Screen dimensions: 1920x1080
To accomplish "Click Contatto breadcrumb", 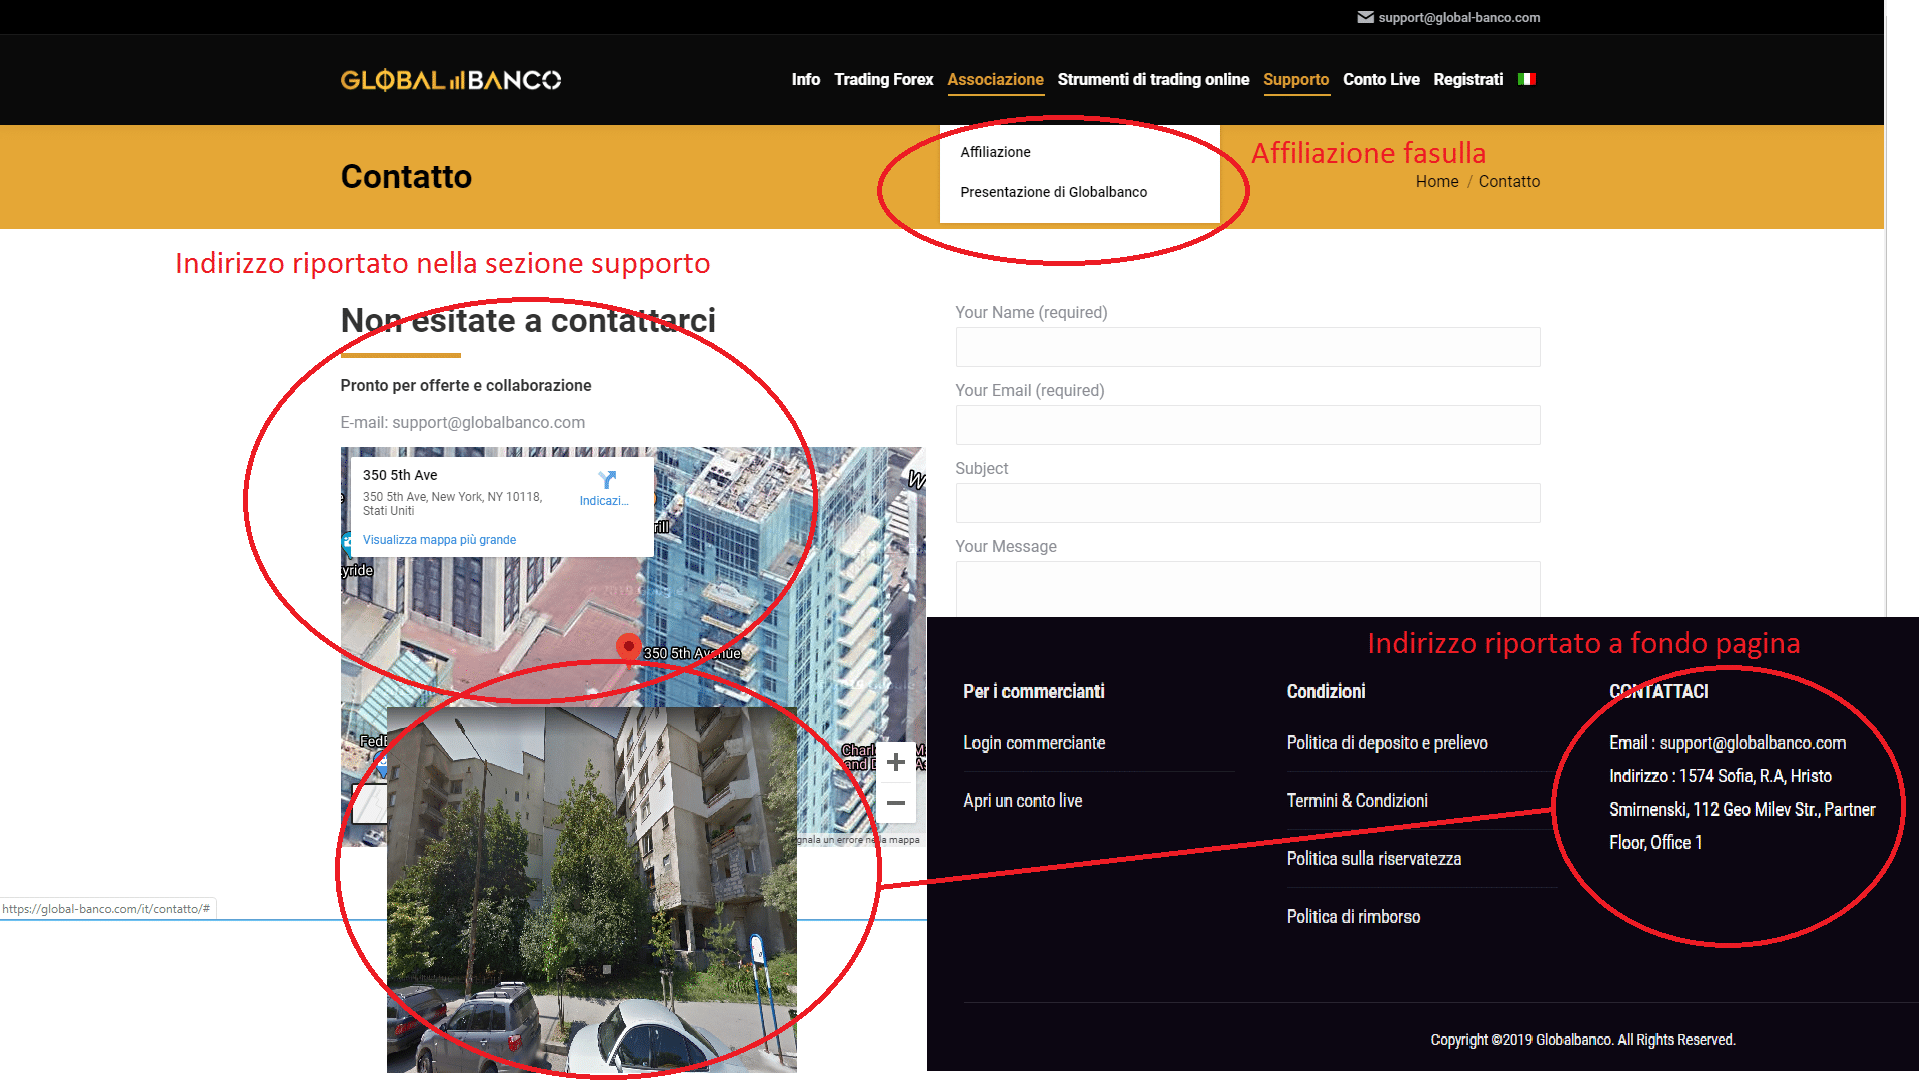I will point(1509,181).
